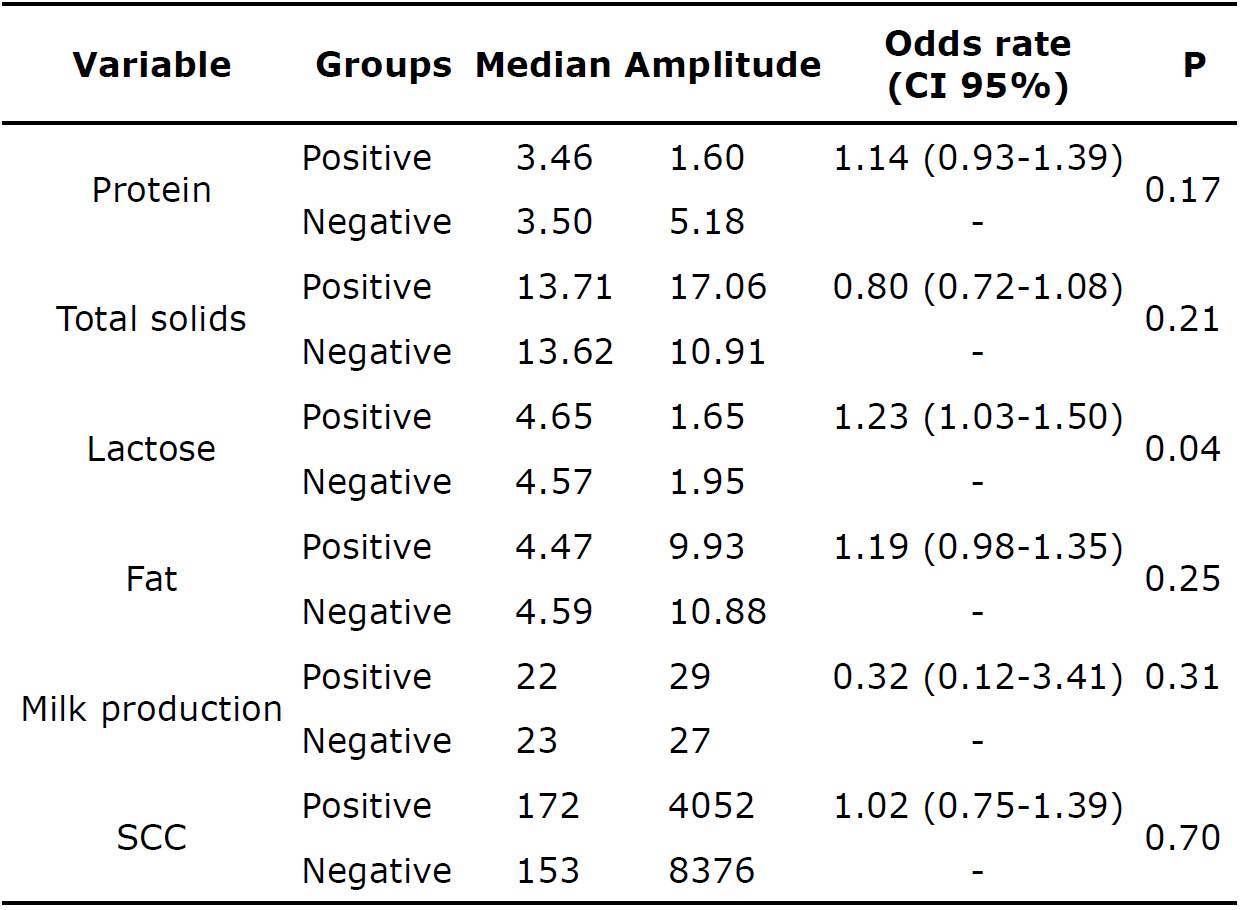Click the Median column header
The height and width of the screenshot is (910, 1240).
[x=543, y=66]
